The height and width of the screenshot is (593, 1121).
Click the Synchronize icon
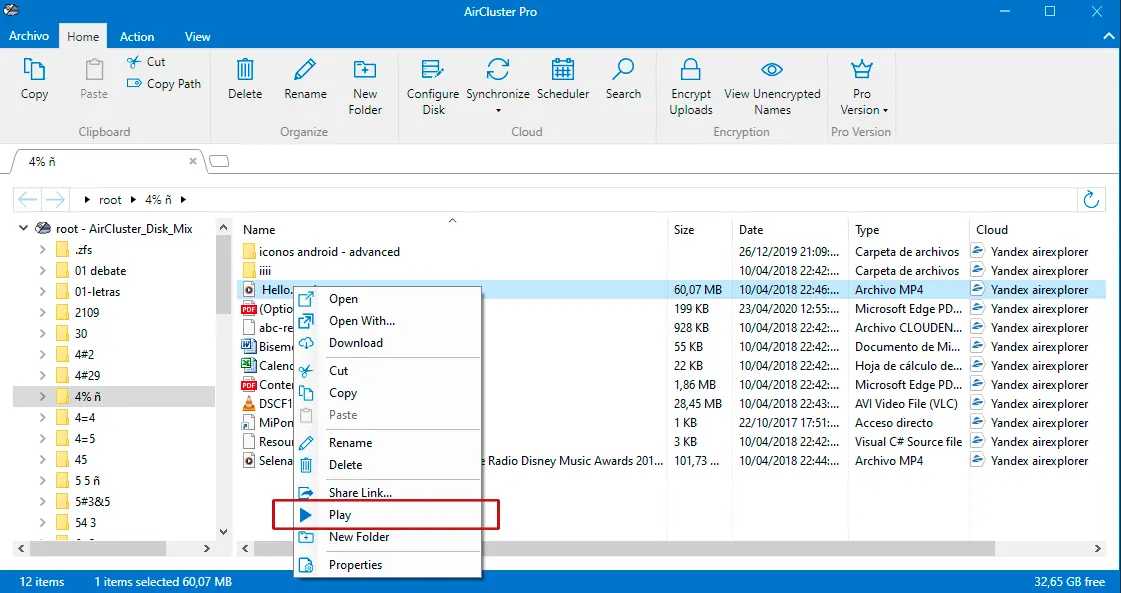498,69
